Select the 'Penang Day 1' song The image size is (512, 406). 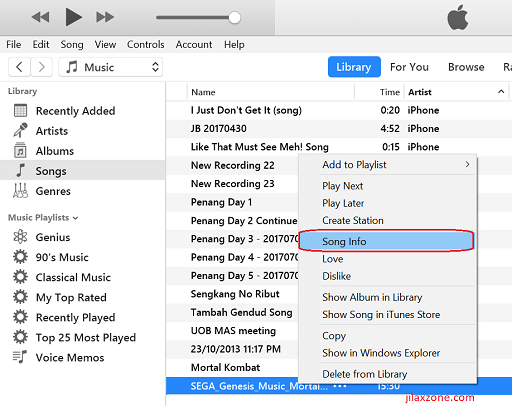pos(221,202)
